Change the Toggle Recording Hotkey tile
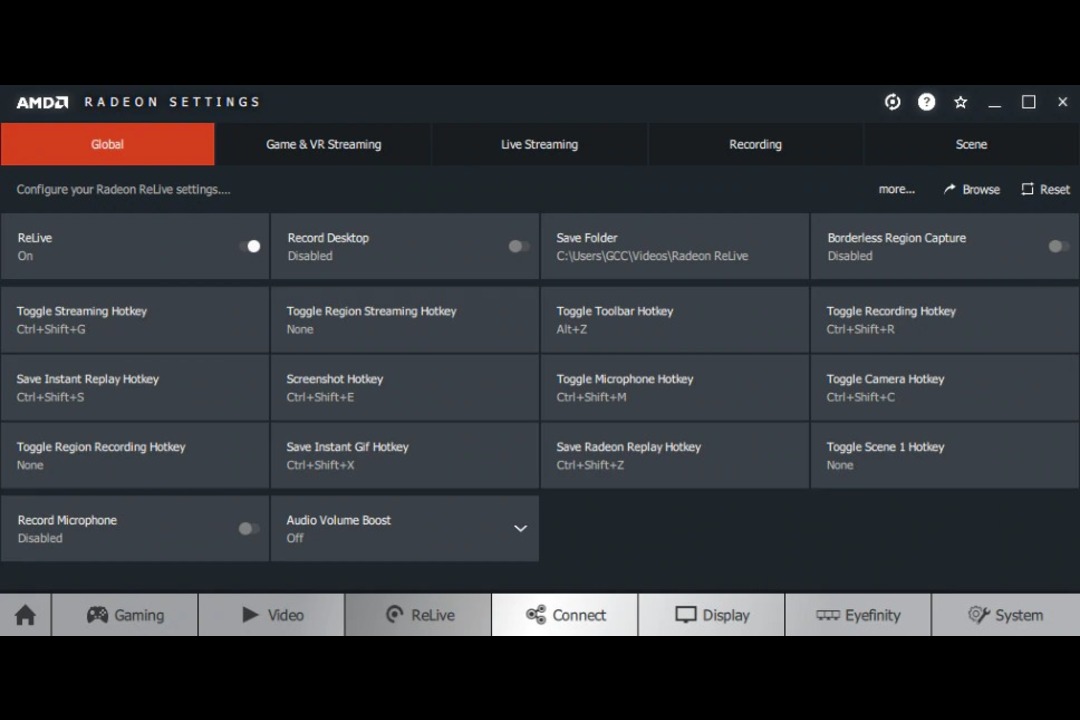 [x=945, y=320]
